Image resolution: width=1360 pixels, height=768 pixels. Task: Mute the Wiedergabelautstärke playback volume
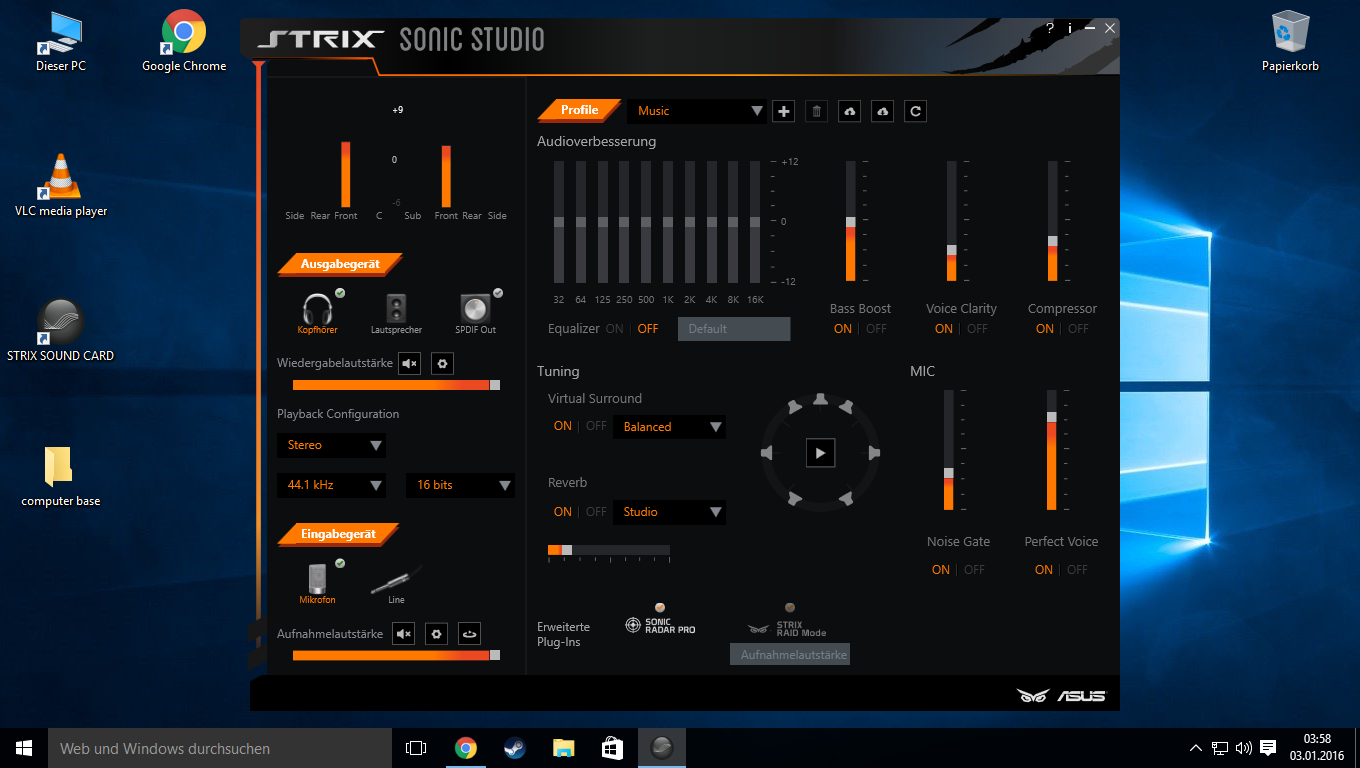(x=410, y=364)
